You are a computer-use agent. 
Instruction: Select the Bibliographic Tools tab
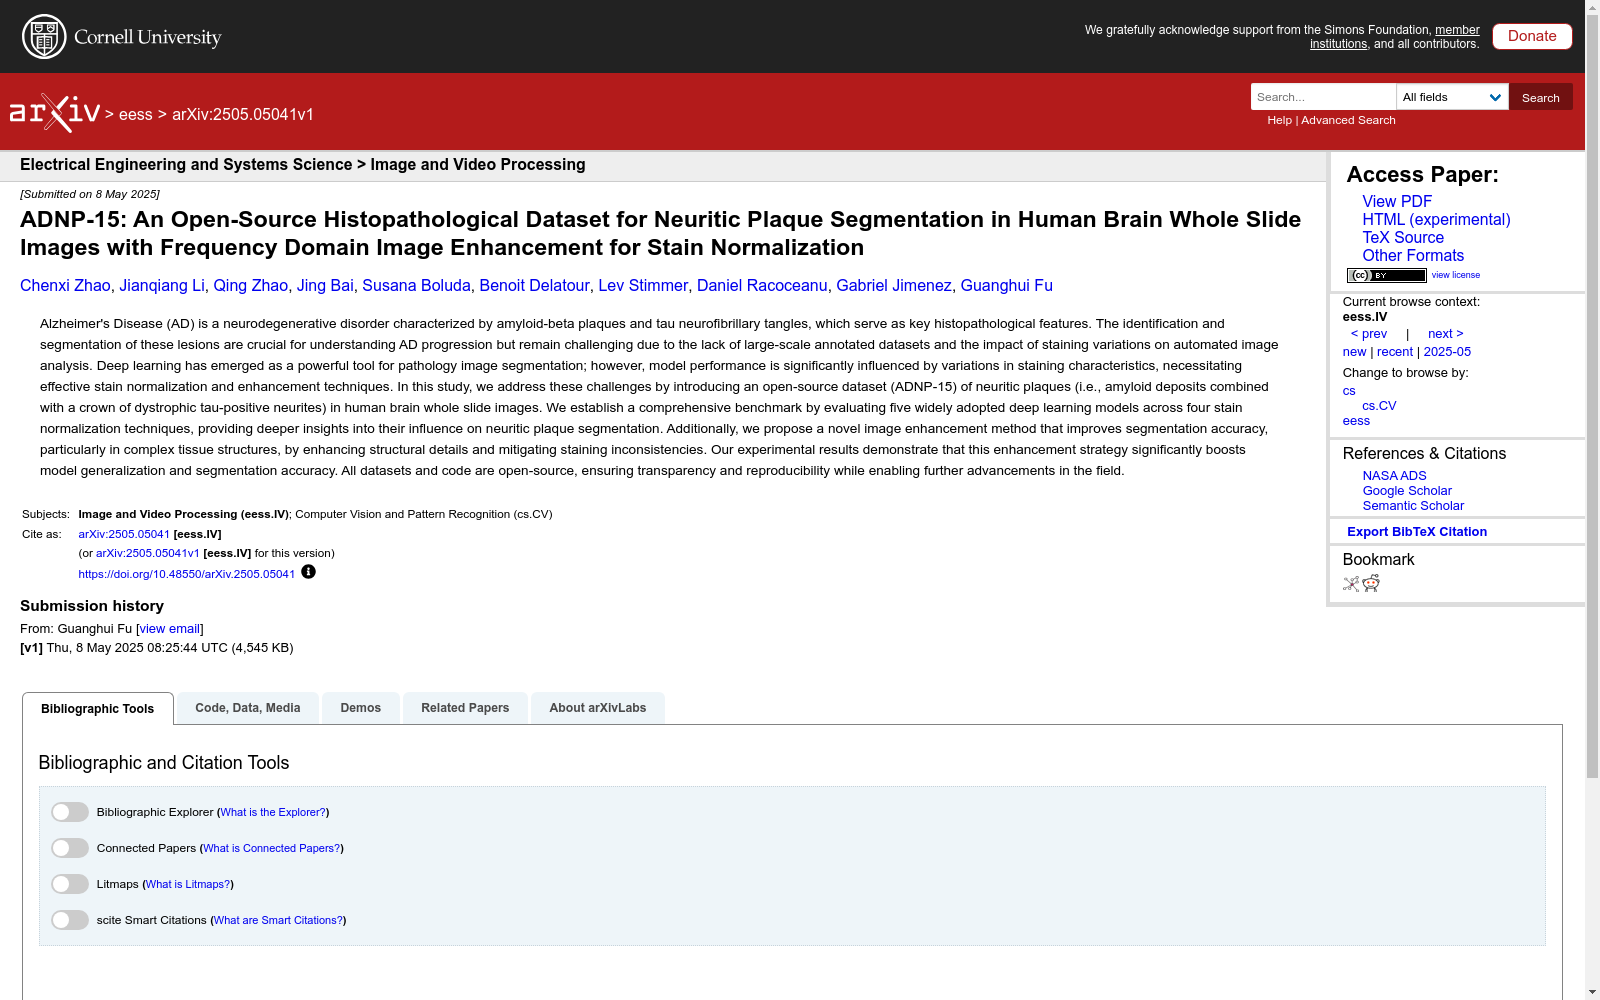[x=98, y=709]
